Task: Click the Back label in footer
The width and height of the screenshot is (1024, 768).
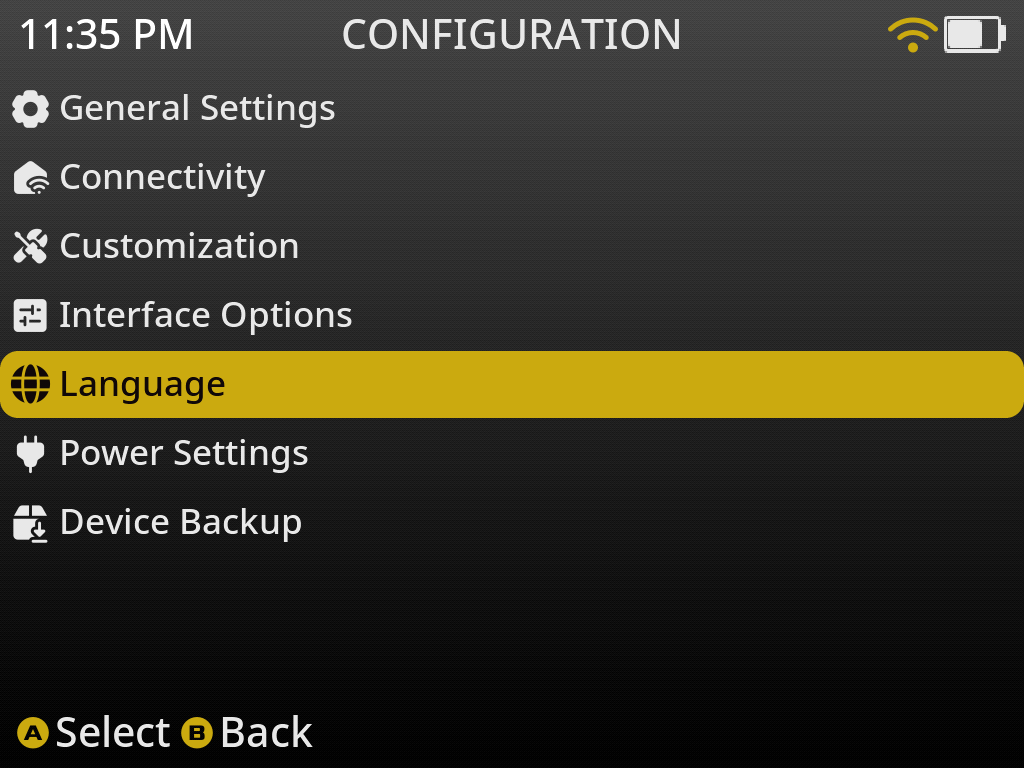Action: click(x=266, y=733)
